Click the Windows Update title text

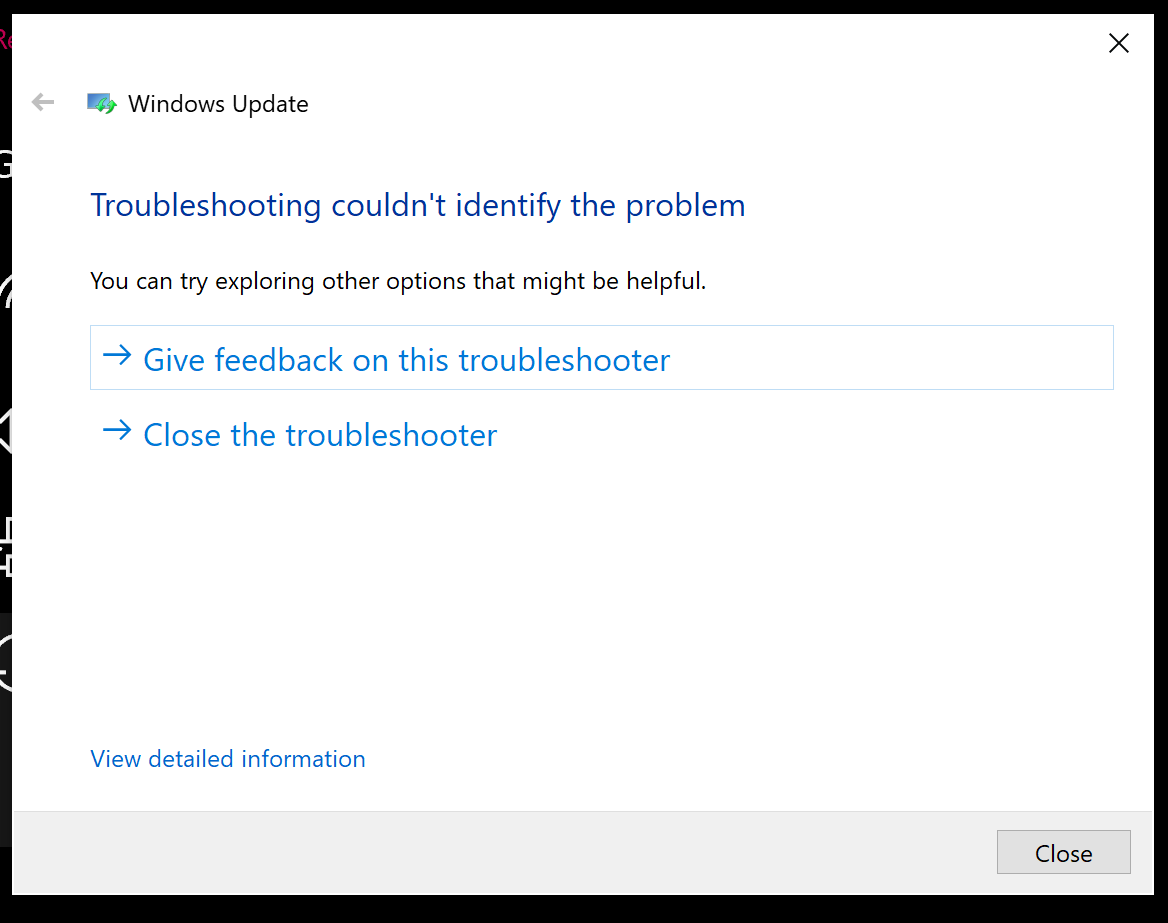[x=218, y=104]
